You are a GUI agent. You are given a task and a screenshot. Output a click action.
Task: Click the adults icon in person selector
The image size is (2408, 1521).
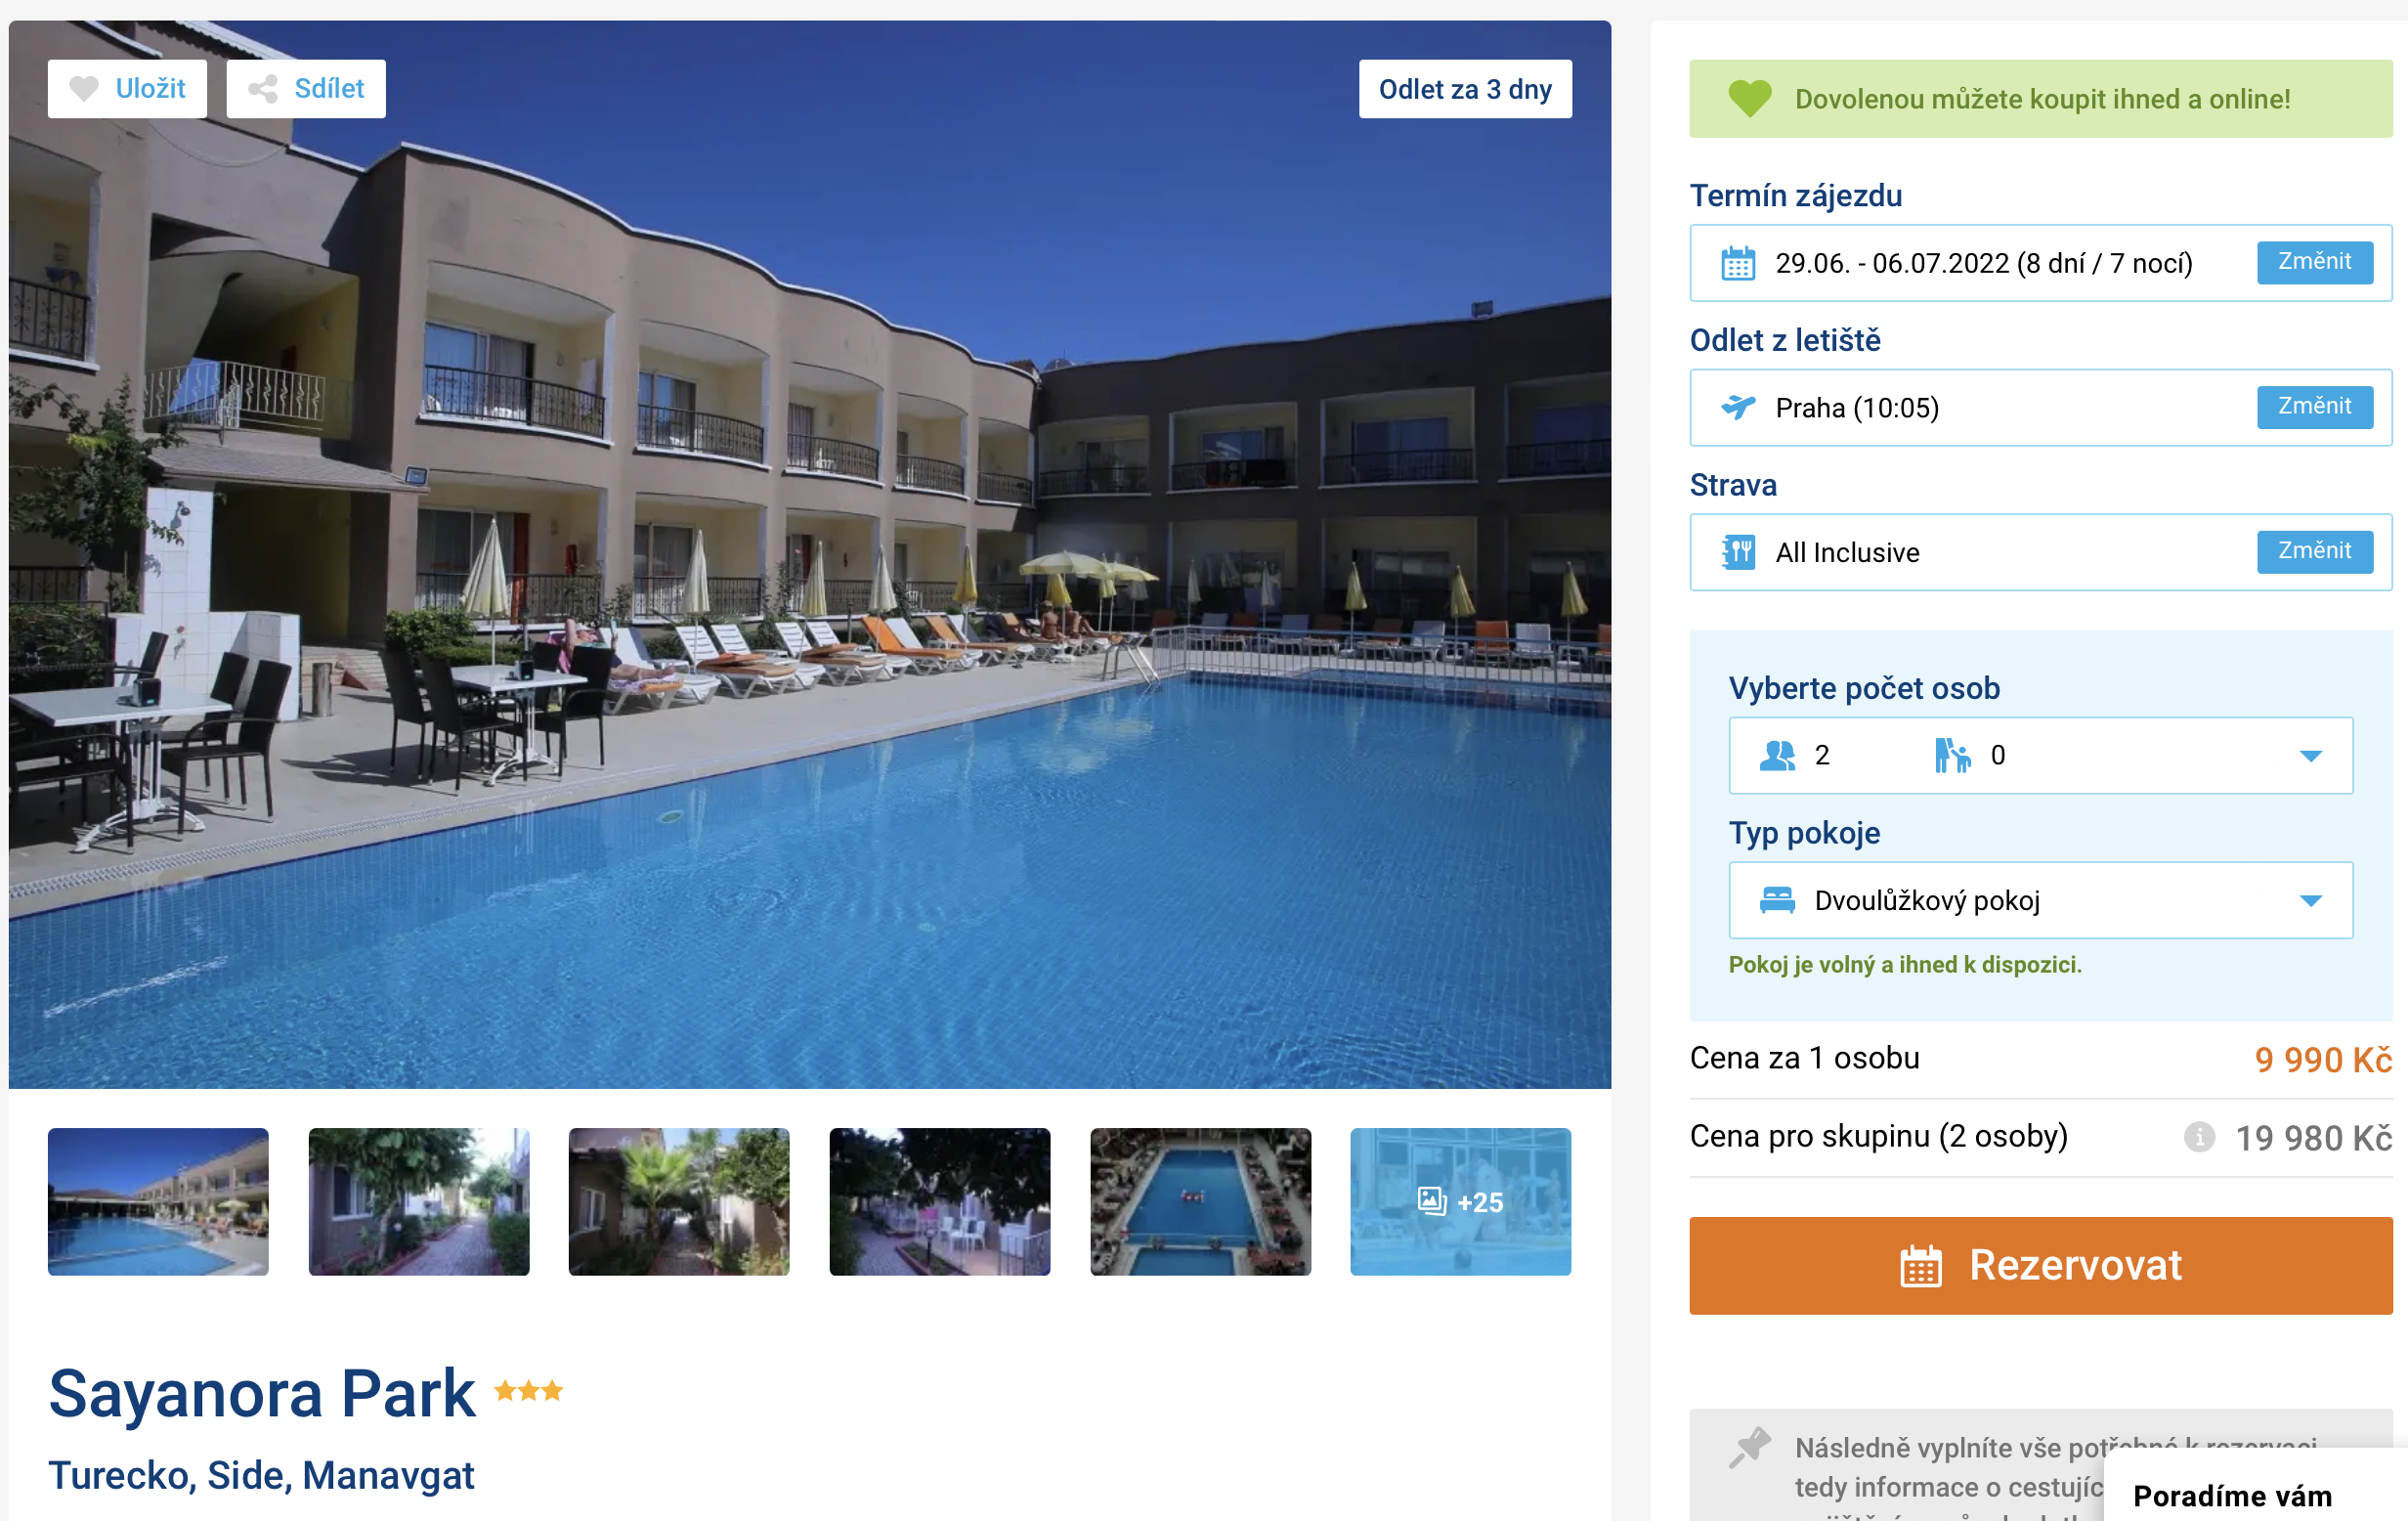pos(1777,756)
